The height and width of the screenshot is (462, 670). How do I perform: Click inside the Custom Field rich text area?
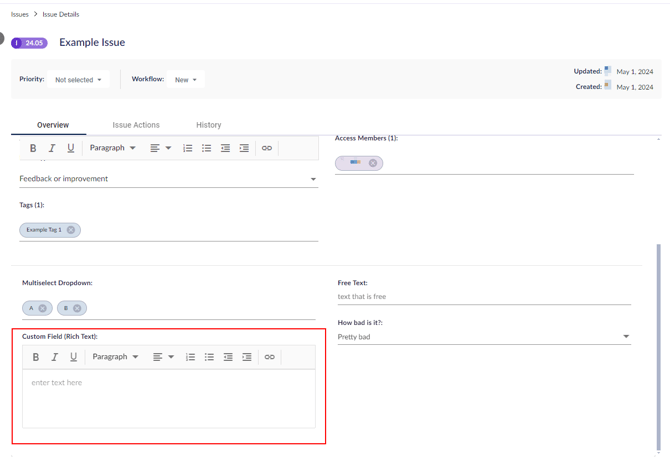point(168,398)
